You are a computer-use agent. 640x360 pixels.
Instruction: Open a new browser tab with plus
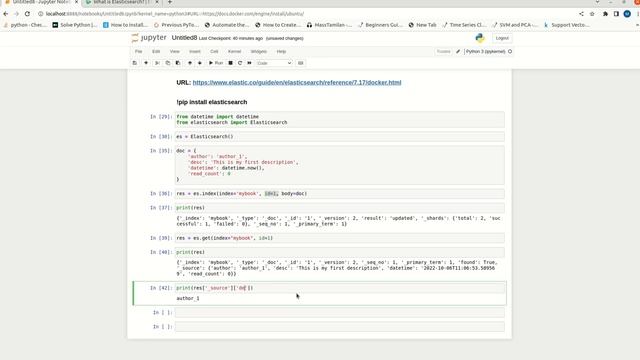(170, 2)
